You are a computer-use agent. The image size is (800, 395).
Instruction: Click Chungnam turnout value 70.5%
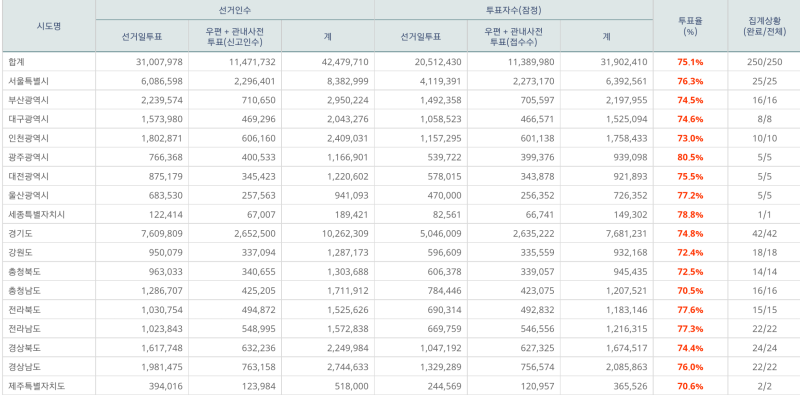690,291
